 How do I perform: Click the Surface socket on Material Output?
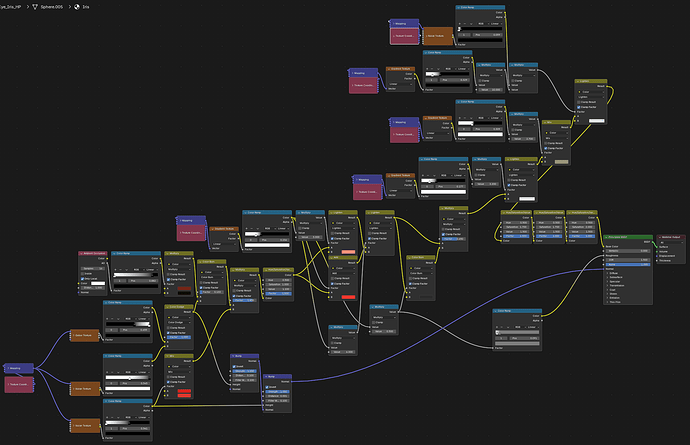coord(657,247)
